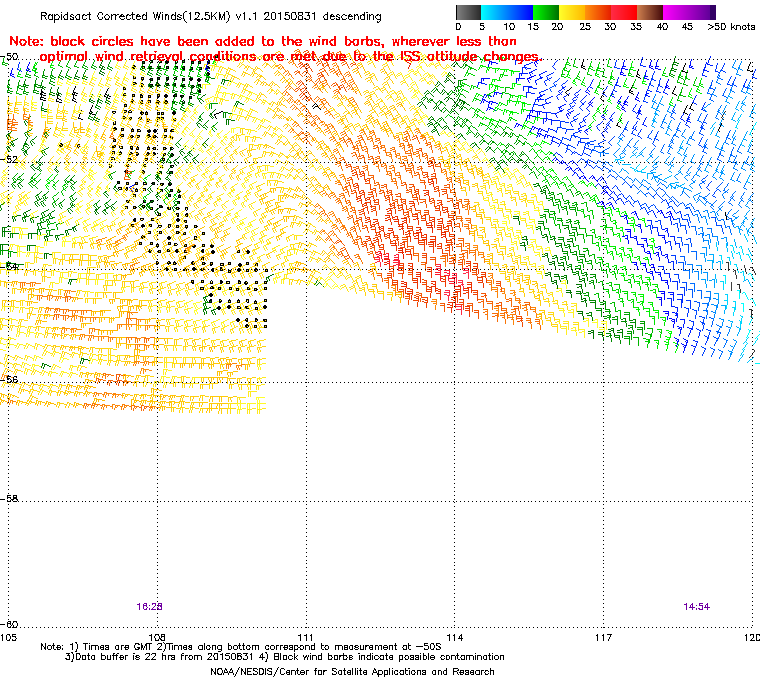Click the red 30-35 knots legend swatch
This screenshot has width=760, height=688.
[x=624, y=12]
